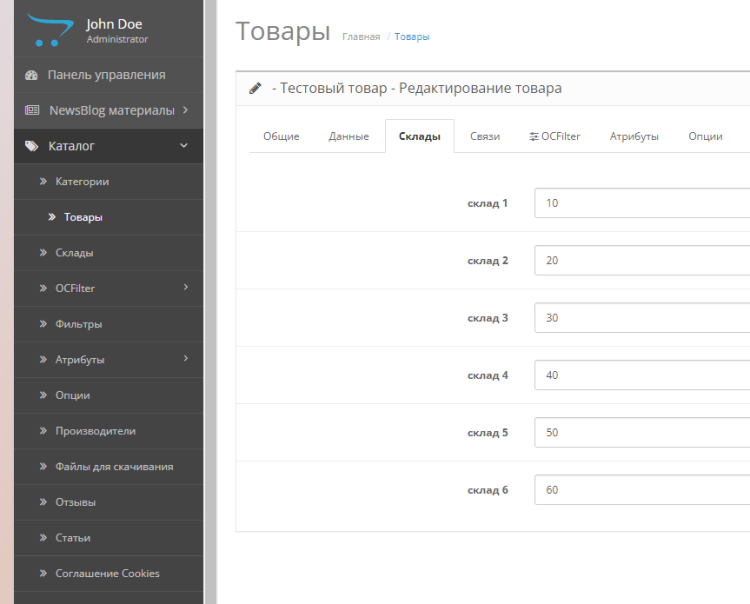Open Главная breadcrumb link
Screen dimensions: 750x604
pos(361,37)
